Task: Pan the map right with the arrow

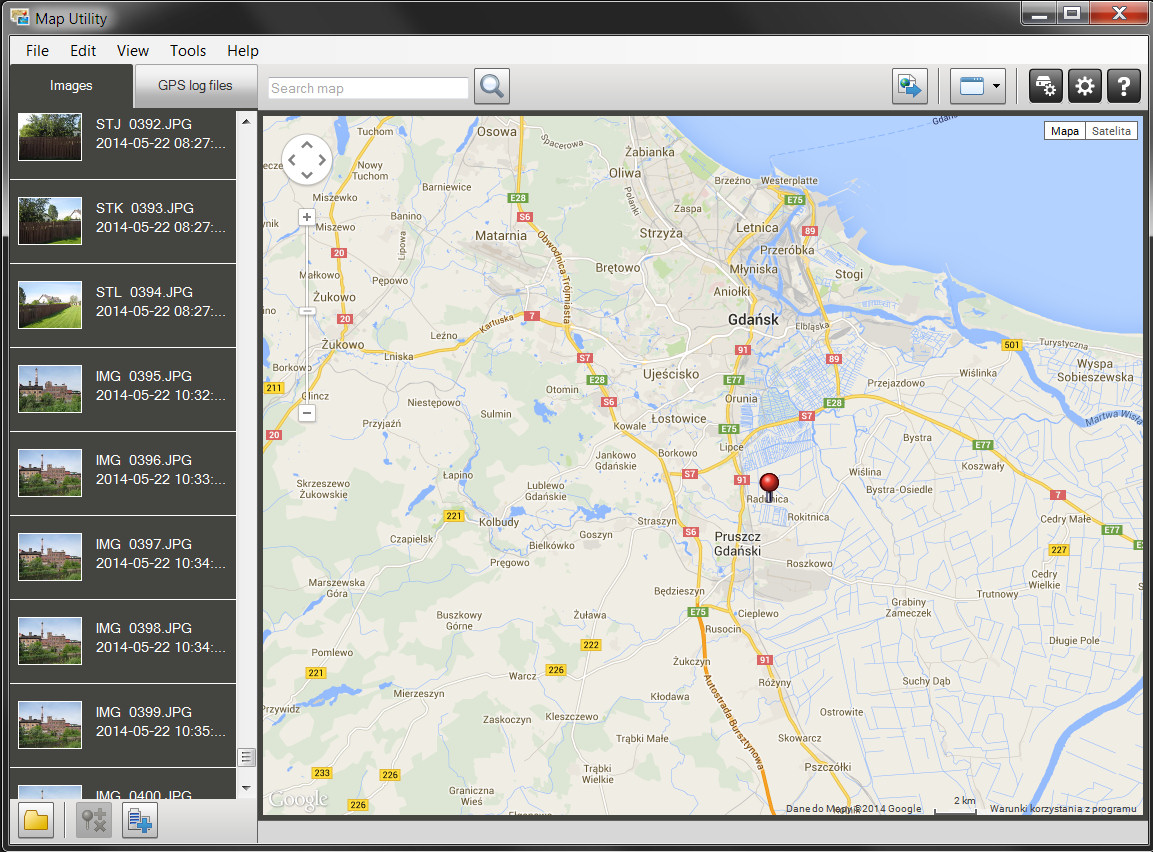Action: (x=322, y=160)
